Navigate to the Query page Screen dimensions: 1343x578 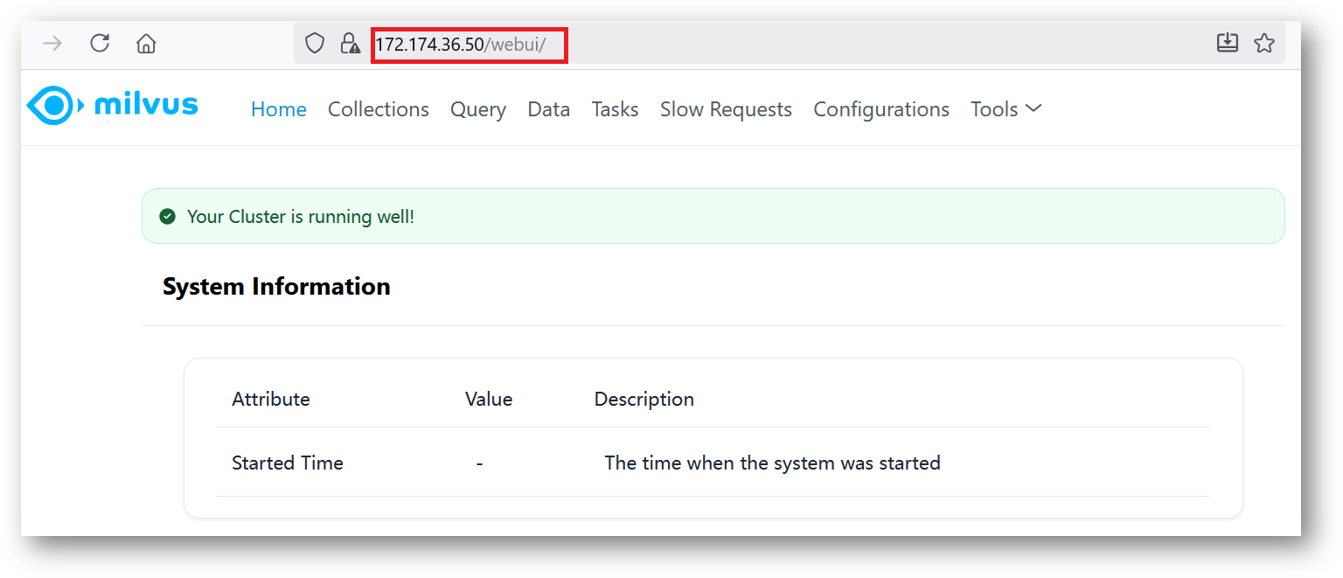pos(477,109)
